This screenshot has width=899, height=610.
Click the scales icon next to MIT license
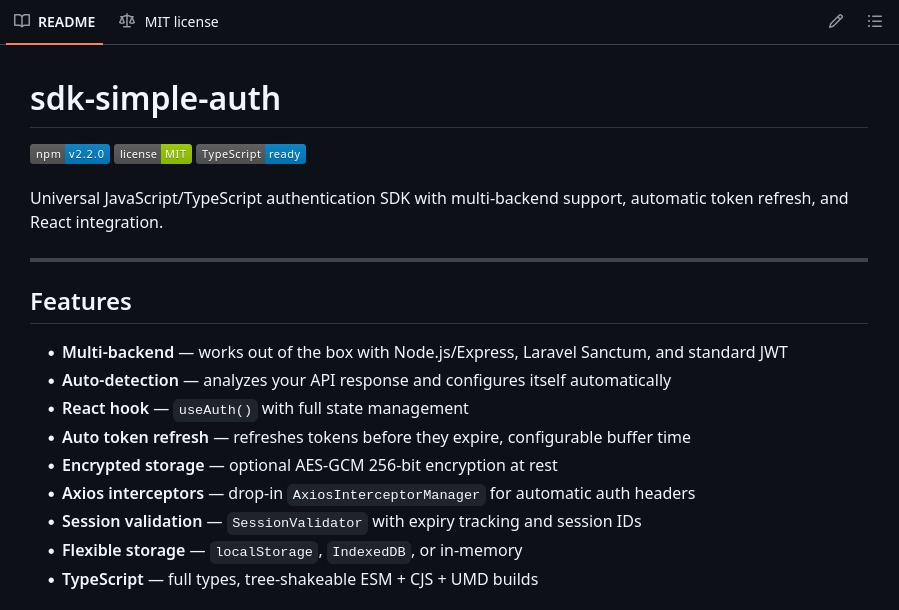tap(127, 21)
